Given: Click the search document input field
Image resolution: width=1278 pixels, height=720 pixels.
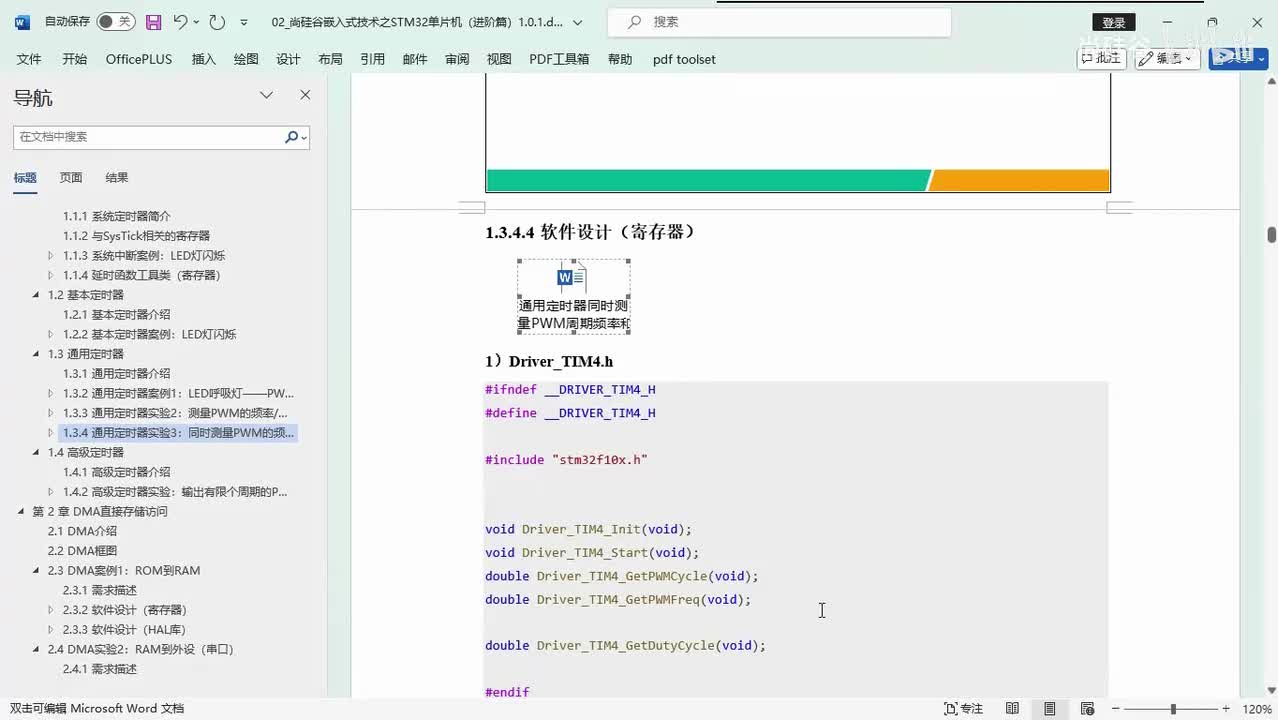Looking at the screenshot, I should pos(148,137).
